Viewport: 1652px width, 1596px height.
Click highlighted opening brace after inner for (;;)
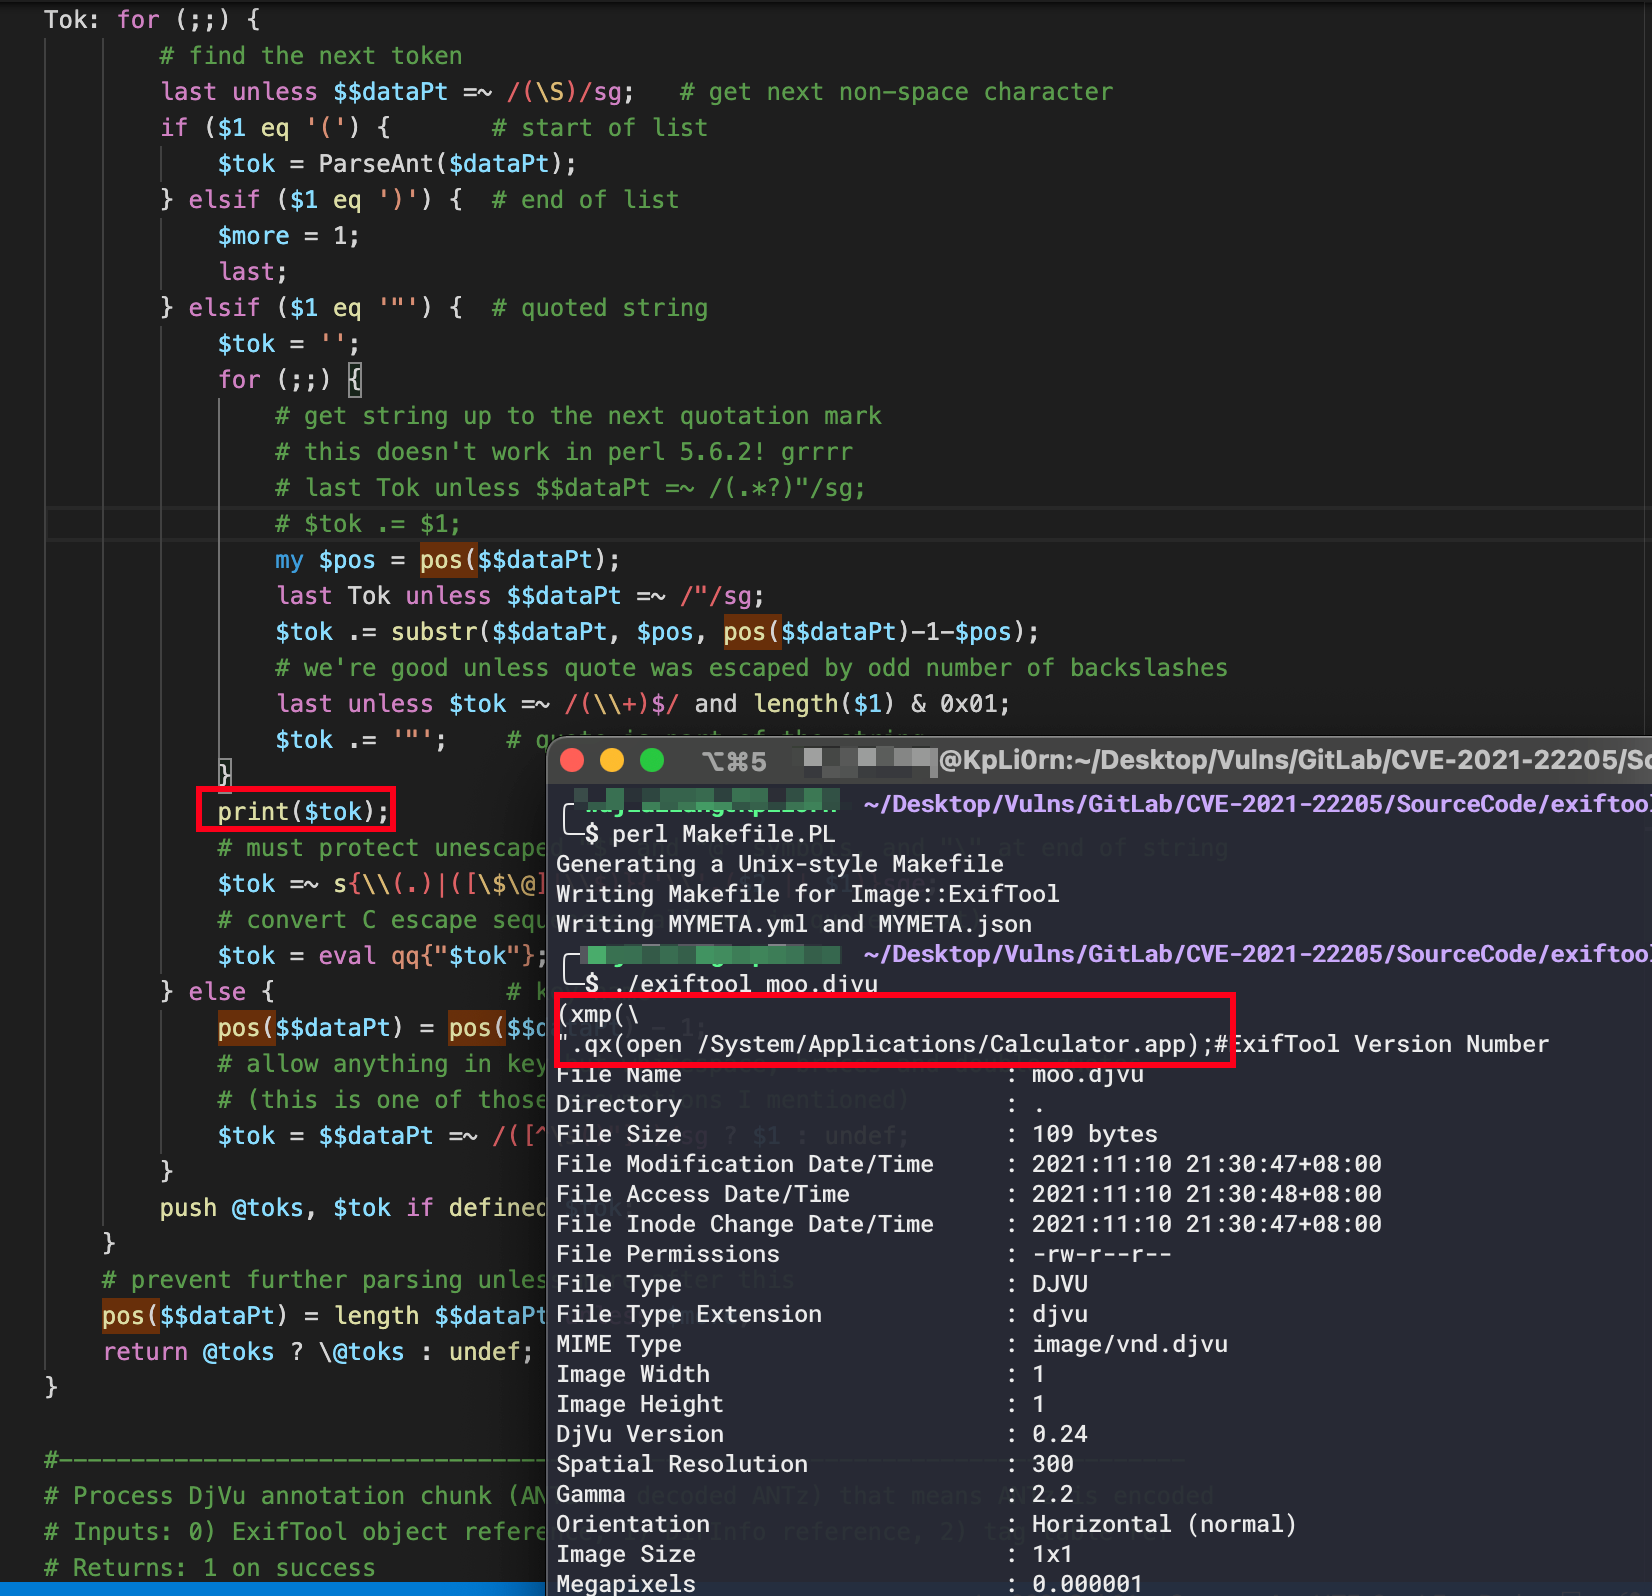tap(355, 380)
